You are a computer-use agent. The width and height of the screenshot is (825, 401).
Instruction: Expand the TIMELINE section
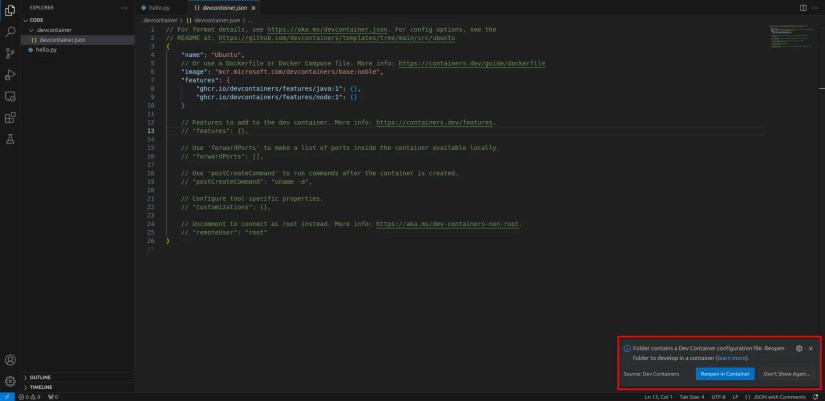(41, 387)
